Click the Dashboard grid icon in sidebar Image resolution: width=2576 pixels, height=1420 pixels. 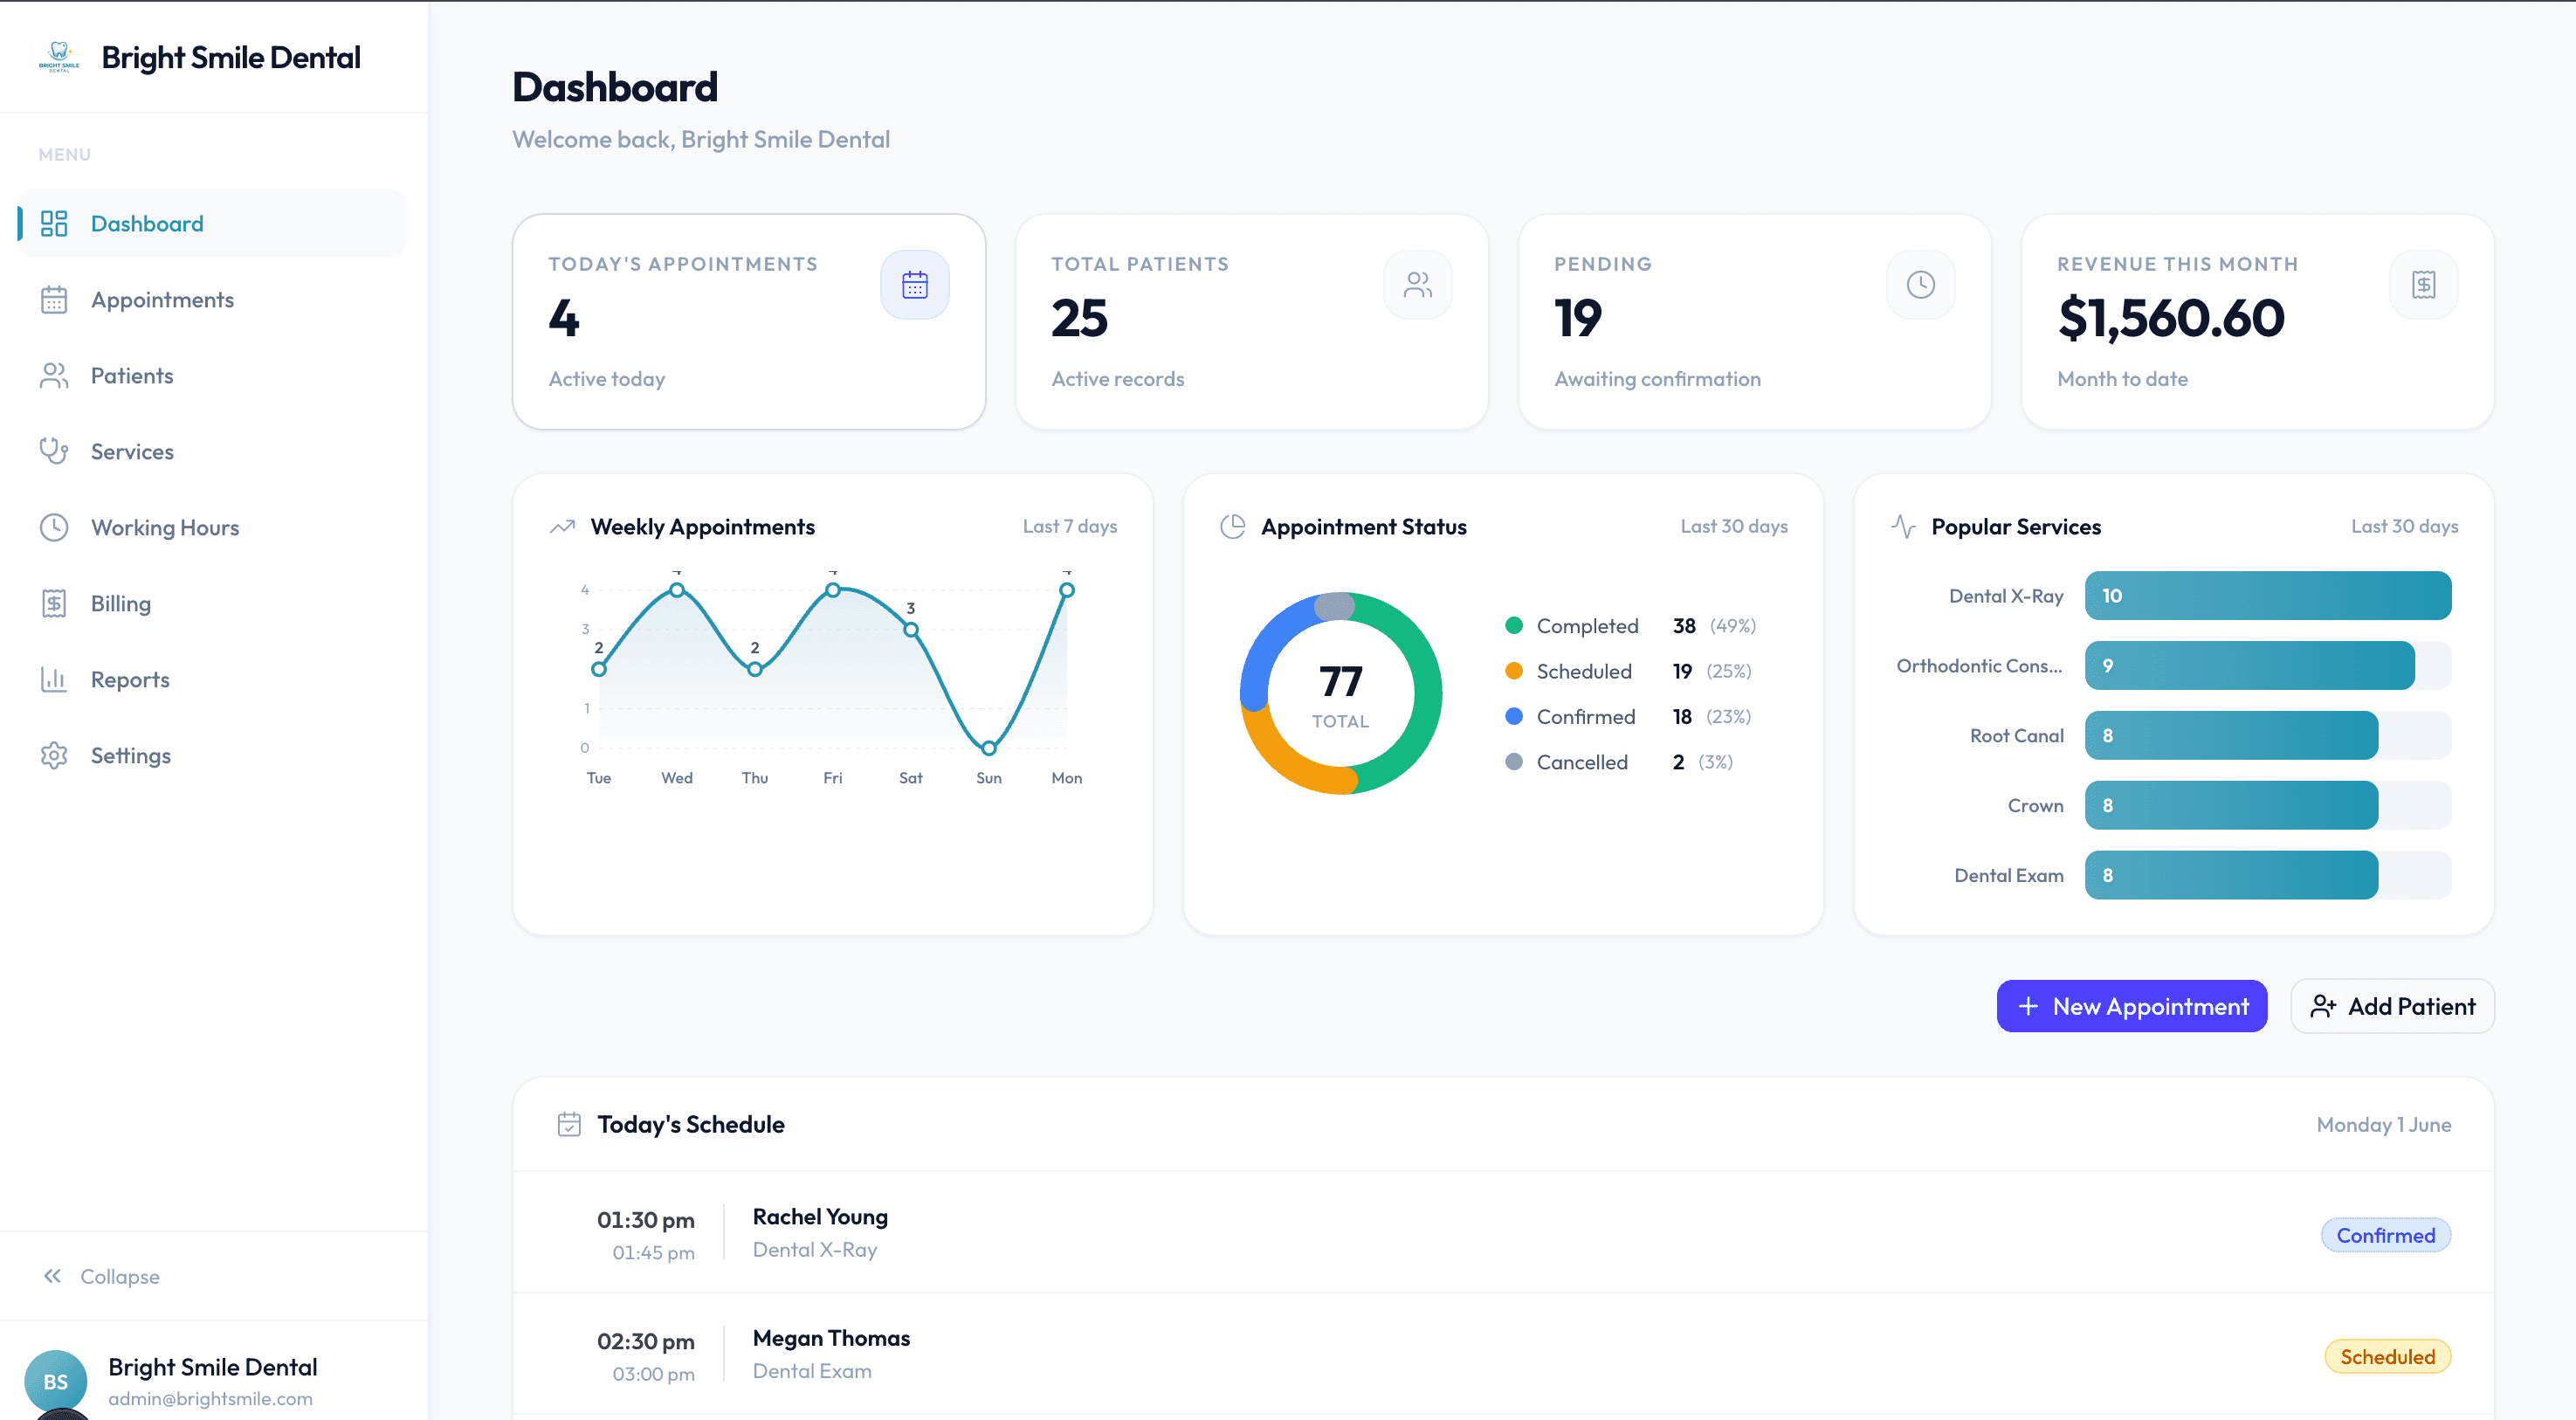(54, 223)
